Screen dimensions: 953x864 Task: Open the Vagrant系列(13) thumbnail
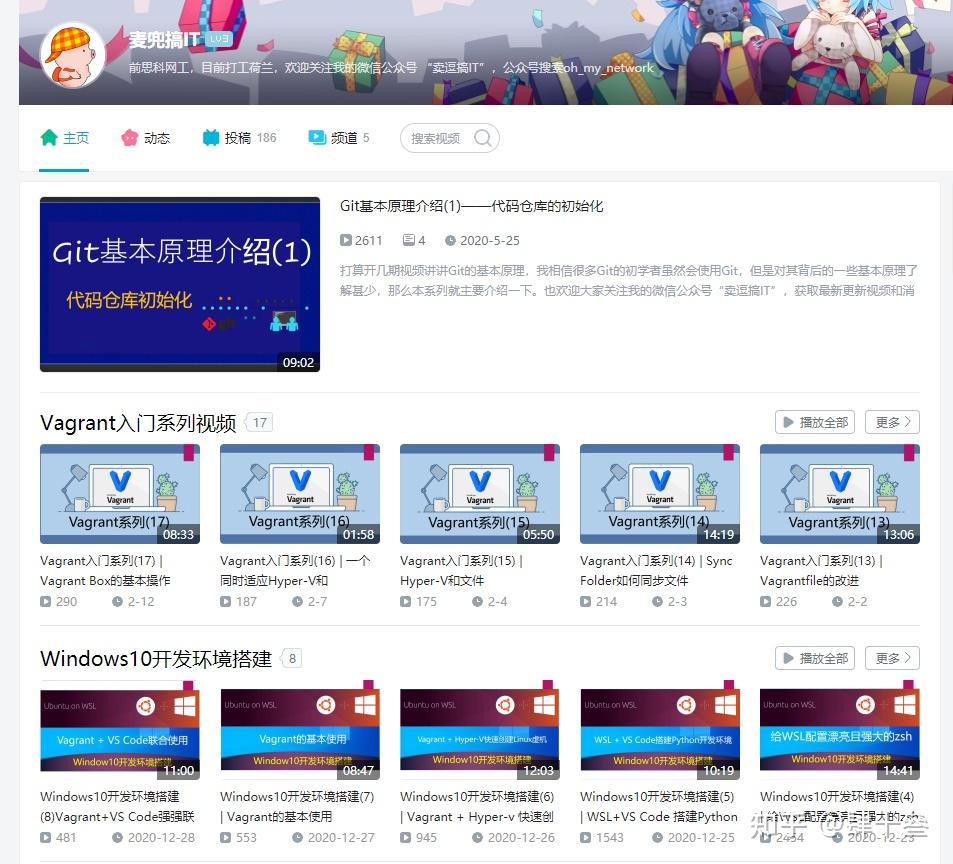pos(839,494)
